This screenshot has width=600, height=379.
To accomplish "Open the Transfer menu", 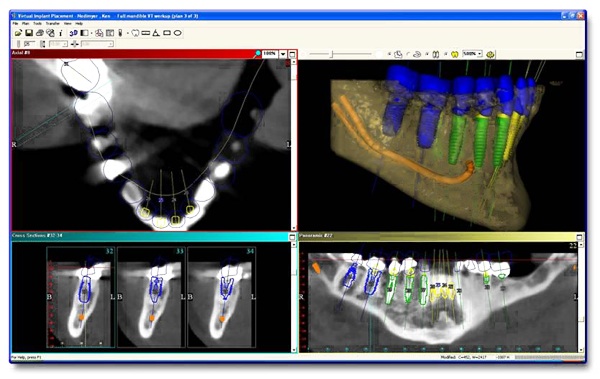I will pyautogui.click(x=53, y=24).
